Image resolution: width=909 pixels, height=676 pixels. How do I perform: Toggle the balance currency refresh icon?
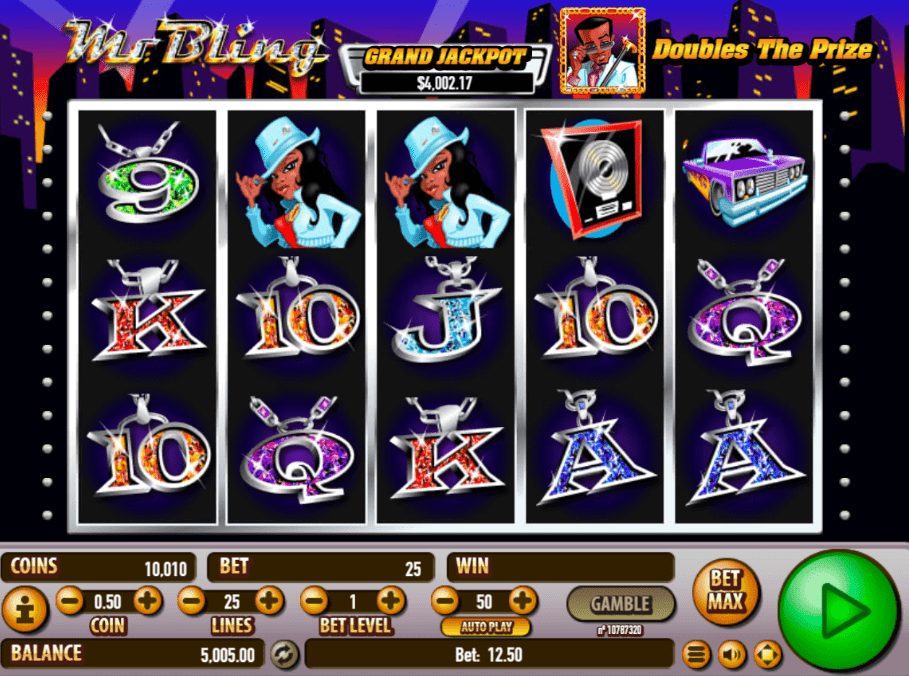(x=284, y=654)
